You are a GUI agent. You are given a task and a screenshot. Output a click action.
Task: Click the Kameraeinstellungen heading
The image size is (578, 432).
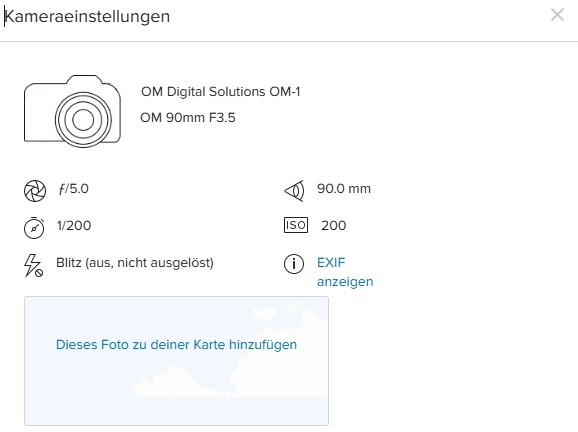pyautogui.click(x=87, y=17)
